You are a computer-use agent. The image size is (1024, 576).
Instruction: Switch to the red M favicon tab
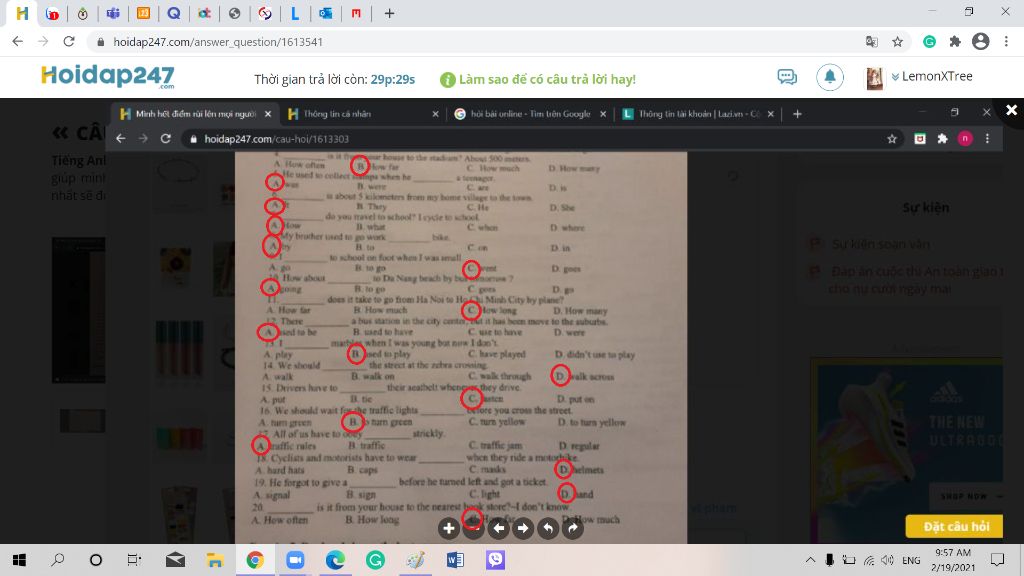coord(356,13)
